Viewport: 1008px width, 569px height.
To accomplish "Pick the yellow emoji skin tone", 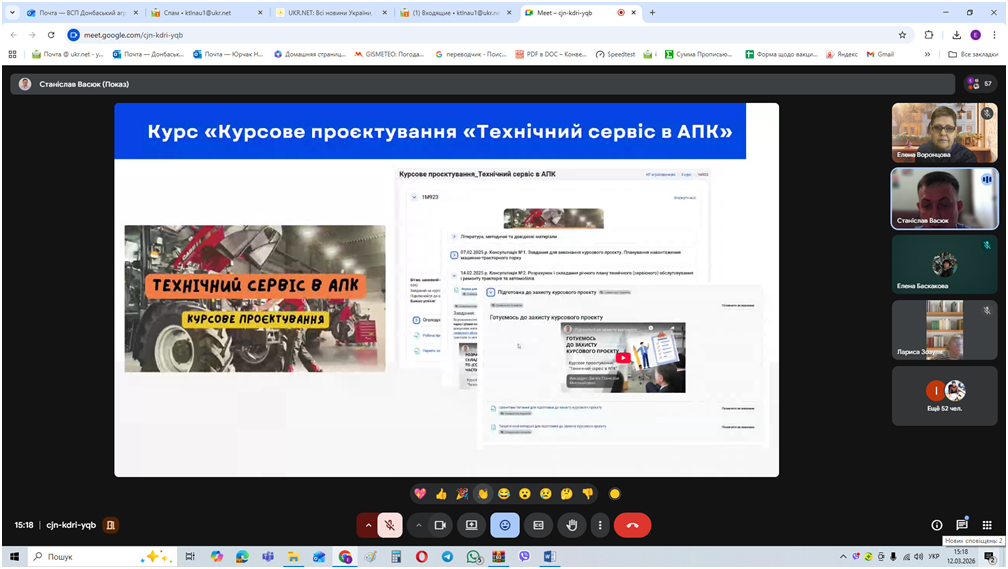I will (x=614, y=494).
